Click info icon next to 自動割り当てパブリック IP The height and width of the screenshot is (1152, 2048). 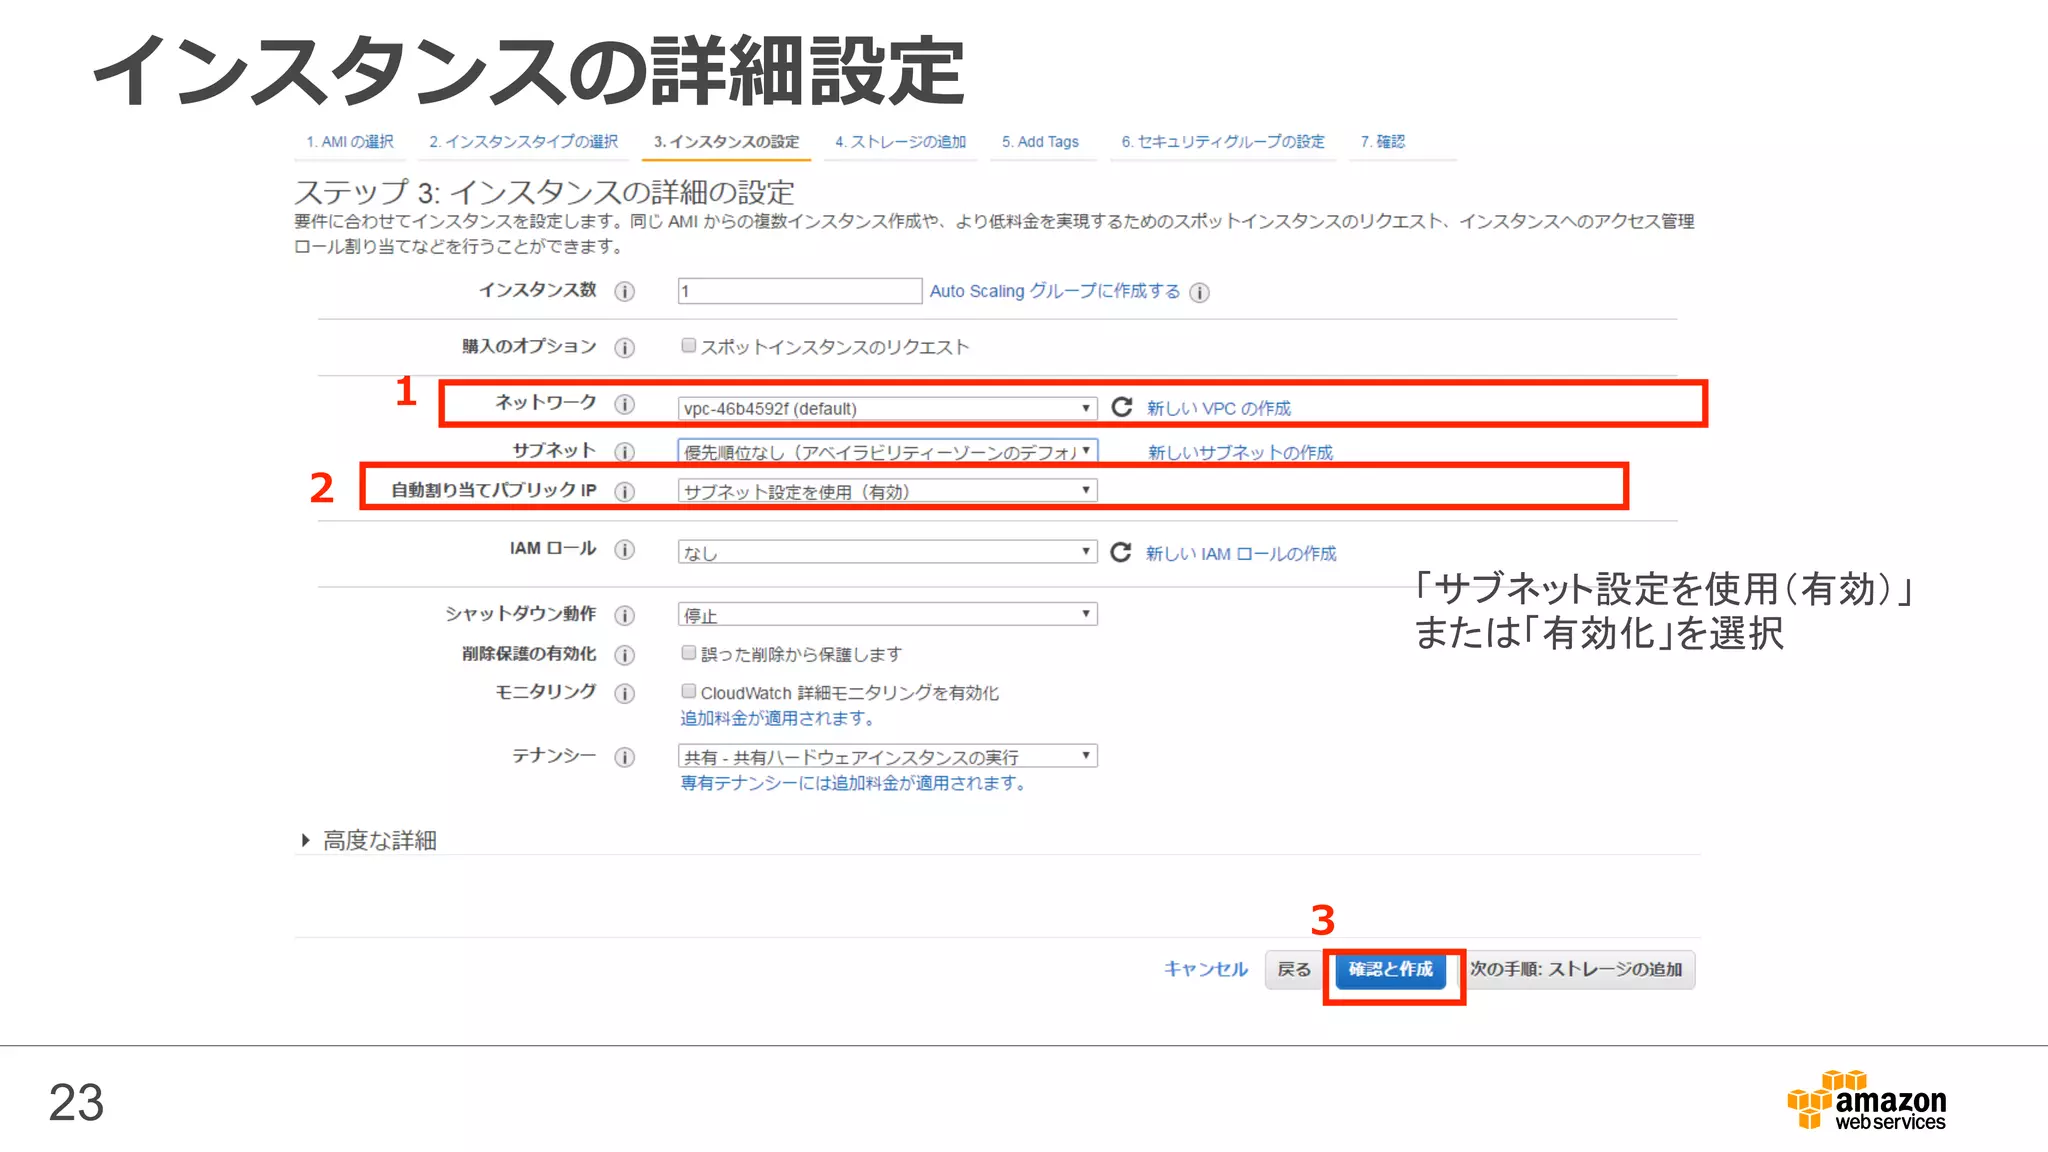[625, 491]
